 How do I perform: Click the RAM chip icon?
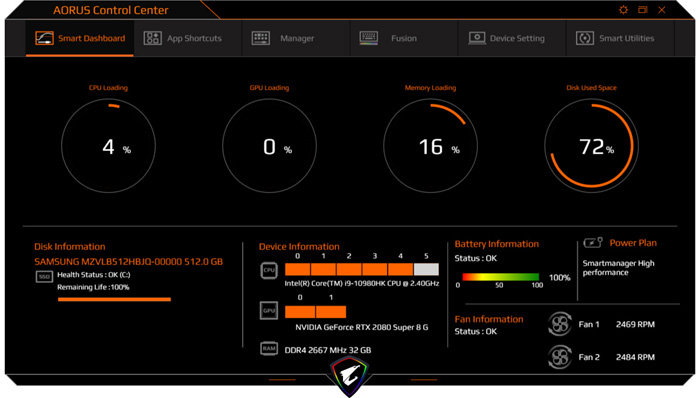[269, 348]
